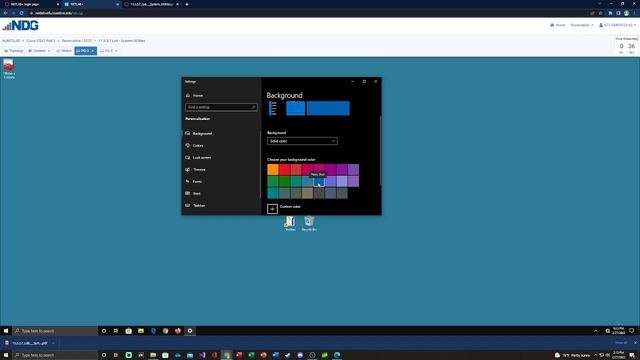
Task: Expand the Background type dropdown (Solid color)
Action: 302,141
